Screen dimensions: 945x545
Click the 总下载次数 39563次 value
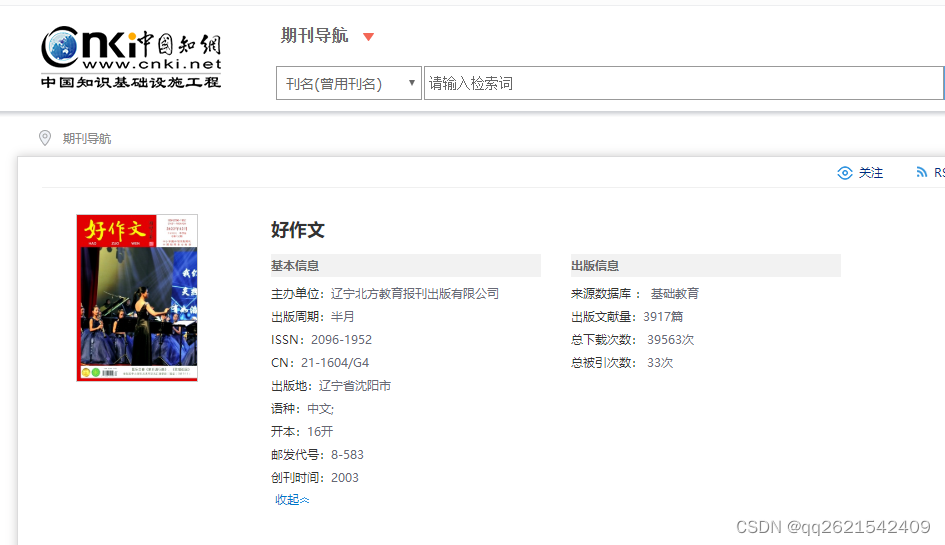pos(671,339)
